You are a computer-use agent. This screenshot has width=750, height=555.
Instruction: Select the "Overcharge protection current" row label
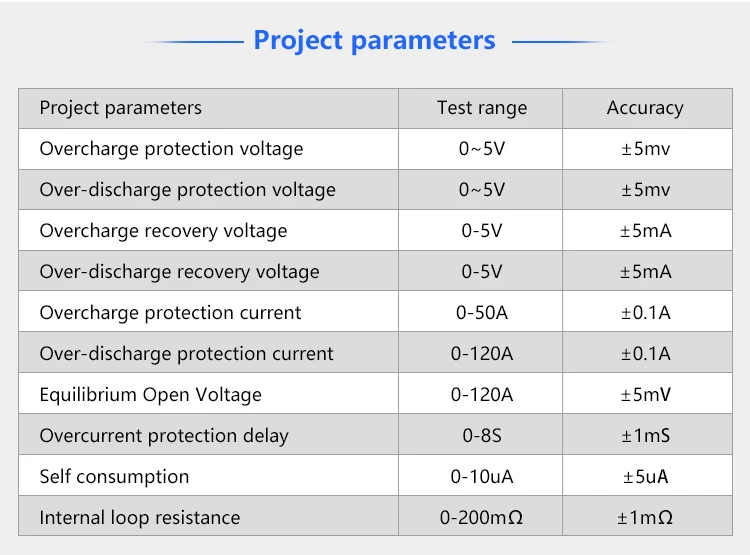(170, 313)
